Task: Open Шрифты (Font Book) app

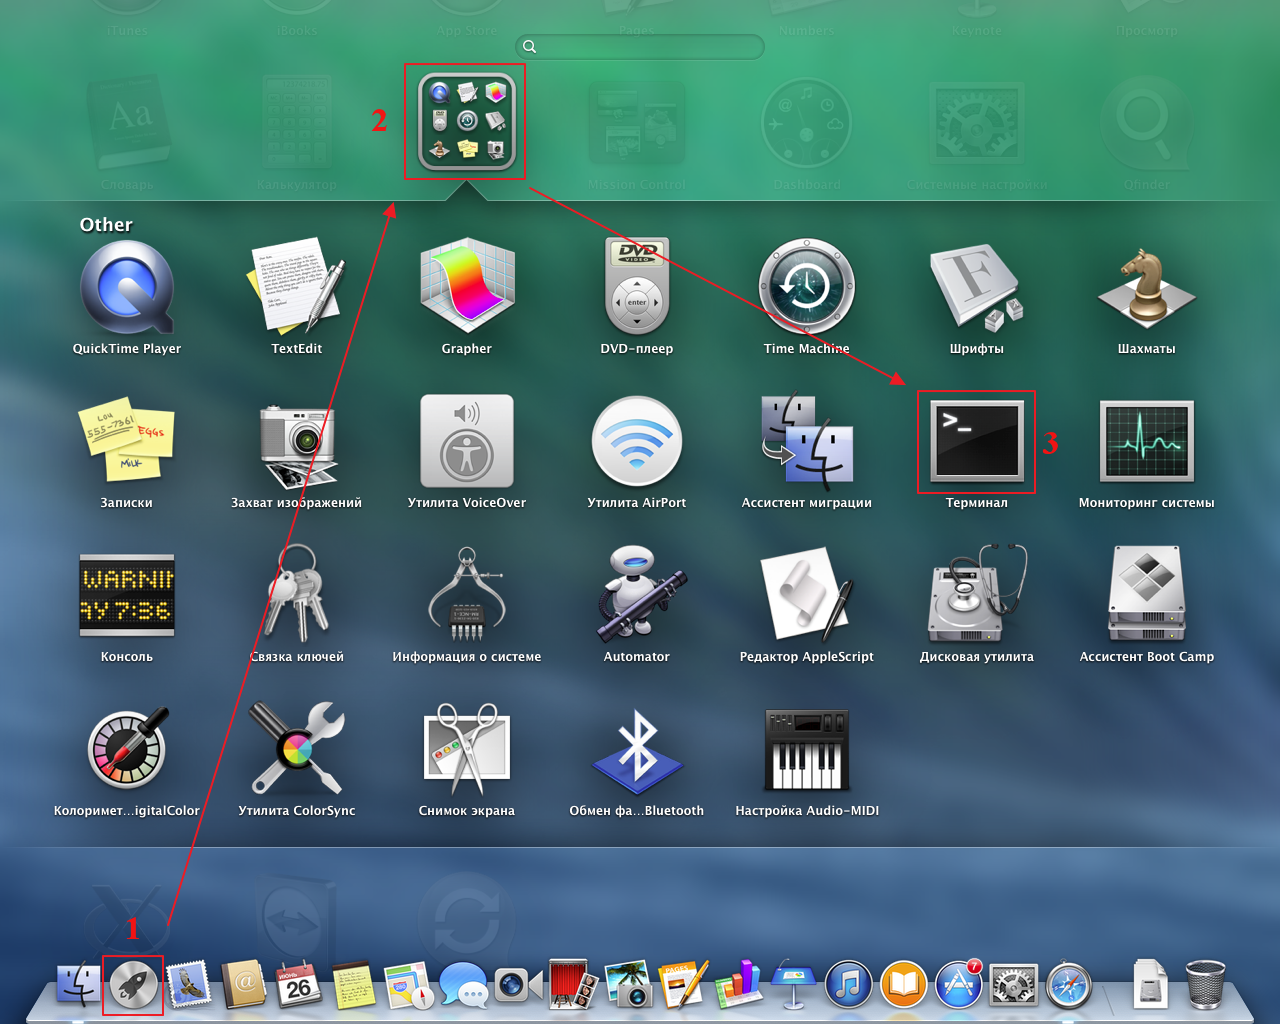Action: pyautogui.click(x=977, y=288)
